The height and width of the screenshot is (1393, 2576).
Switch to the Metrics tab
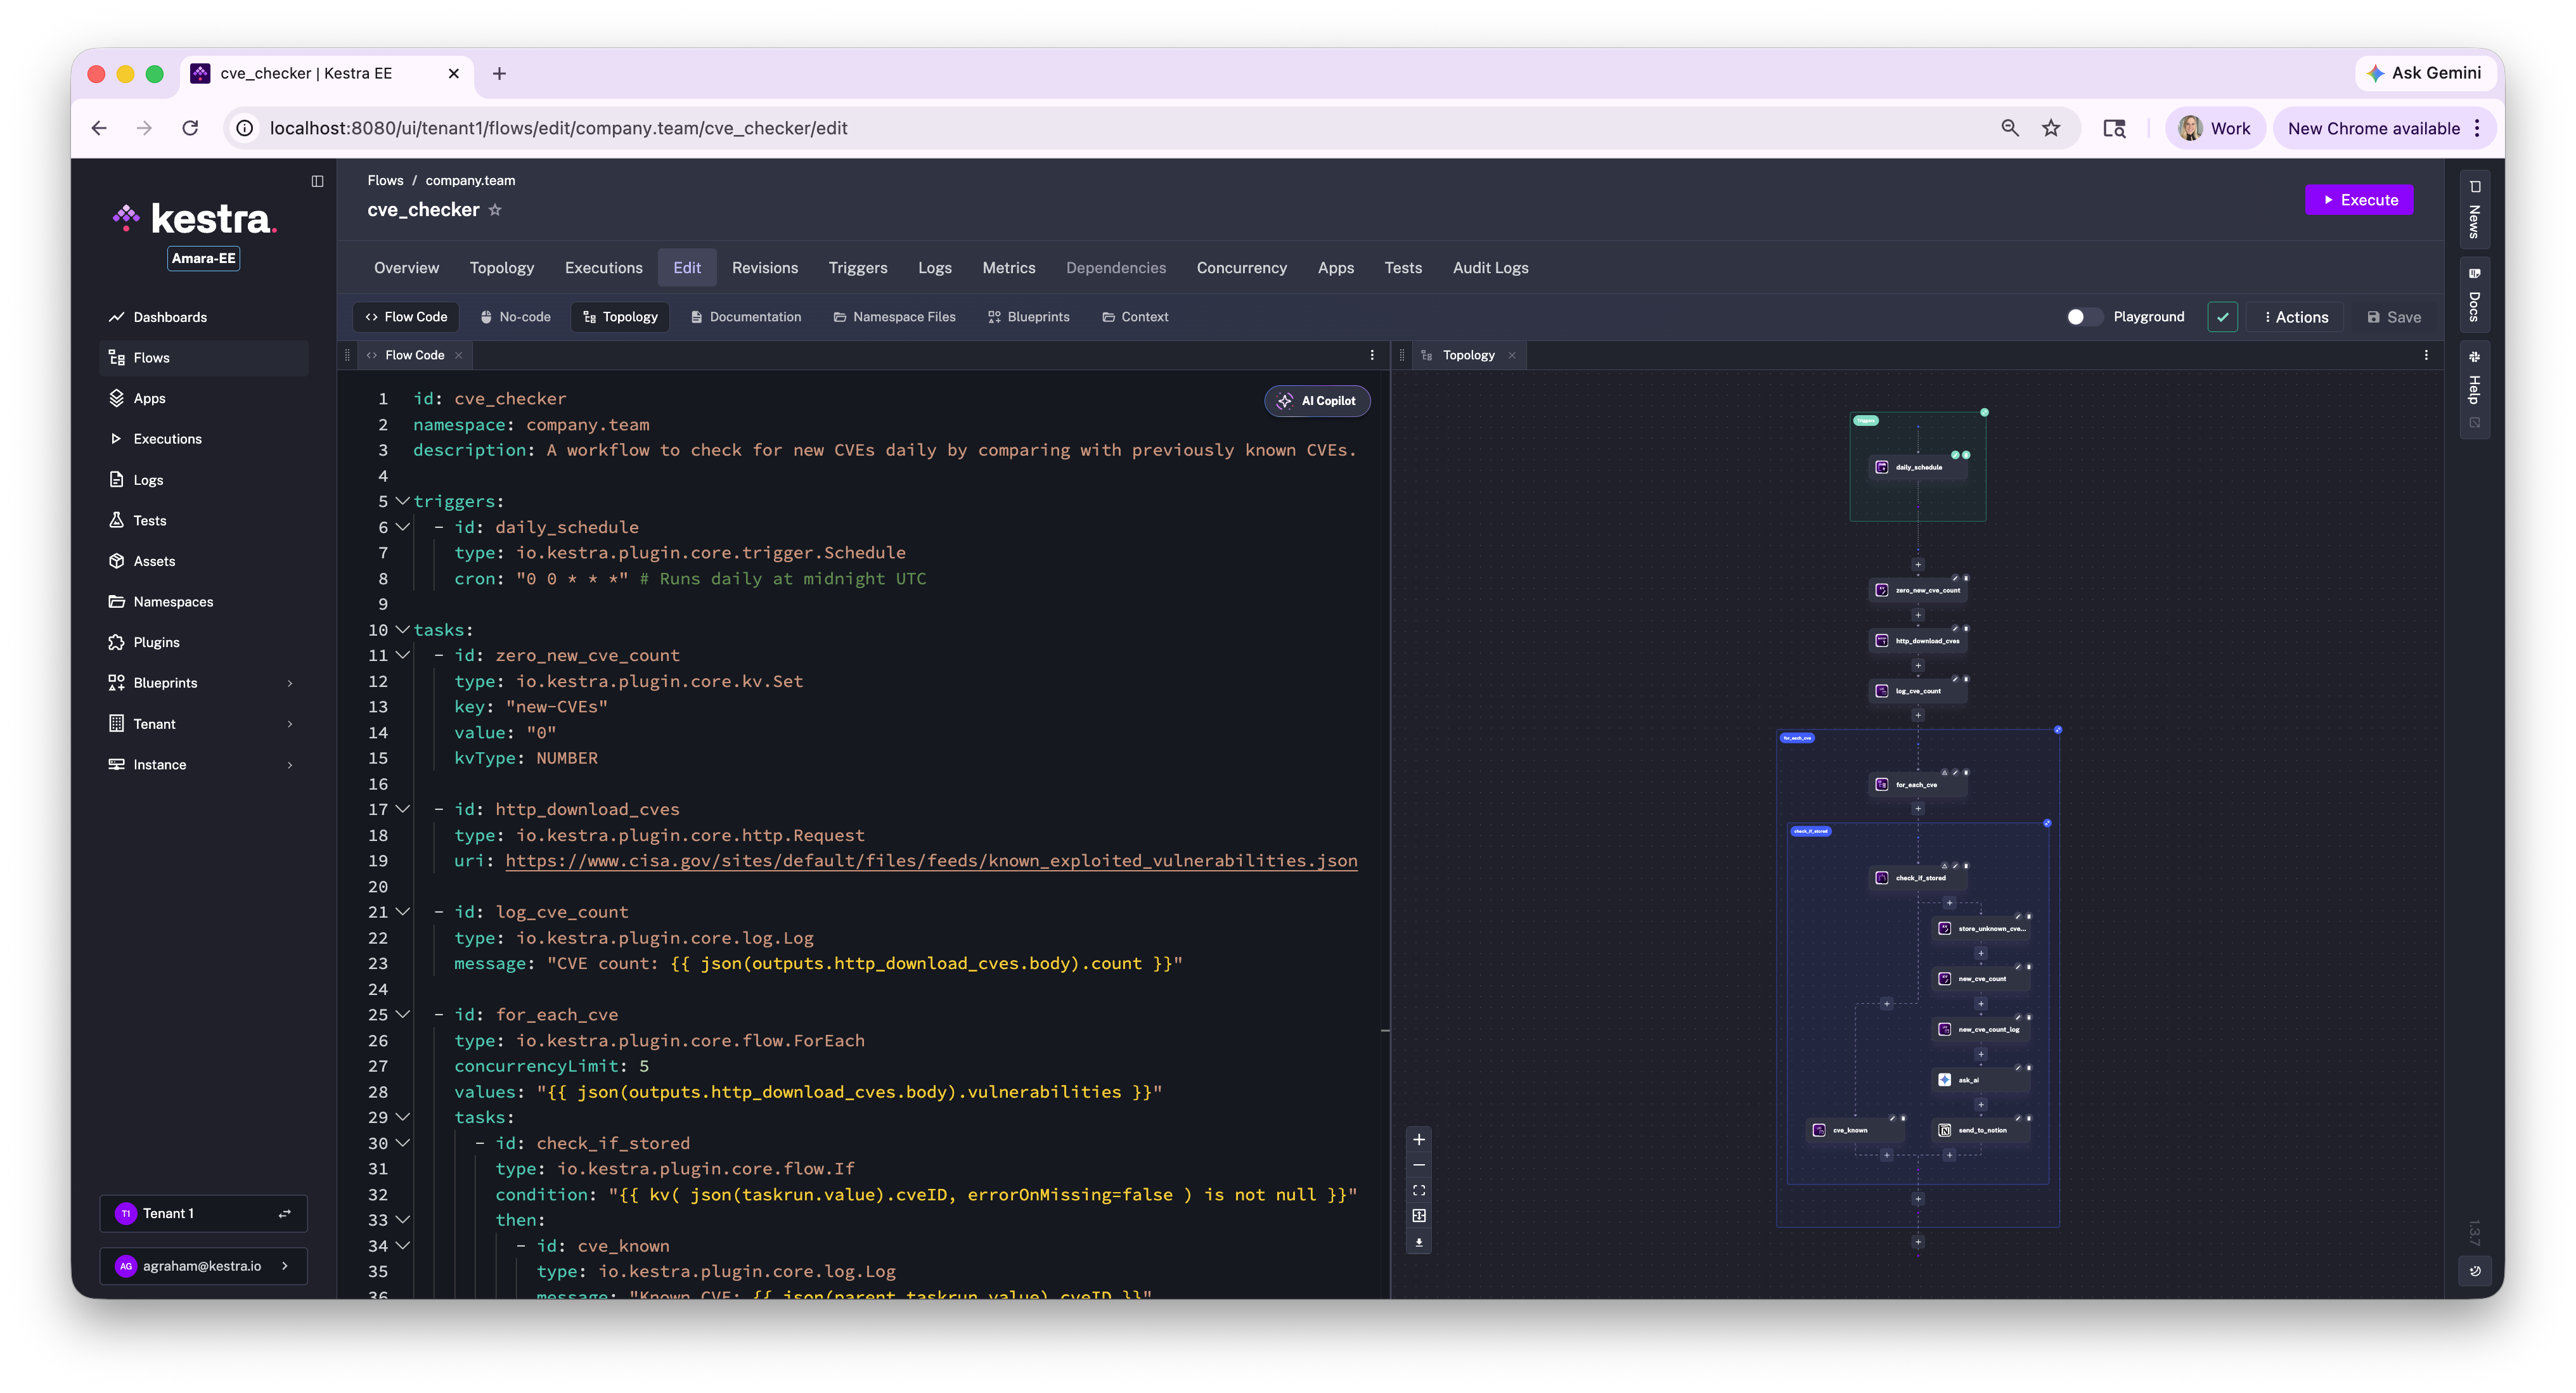pos(1009,268)
